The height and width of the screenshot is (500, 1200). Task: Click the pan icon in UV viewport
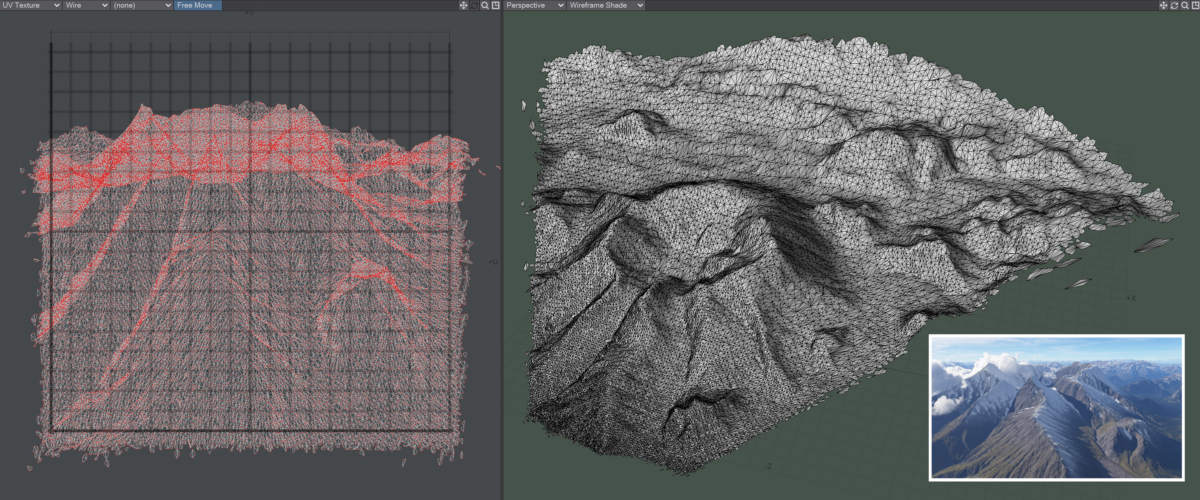[463, 5]
